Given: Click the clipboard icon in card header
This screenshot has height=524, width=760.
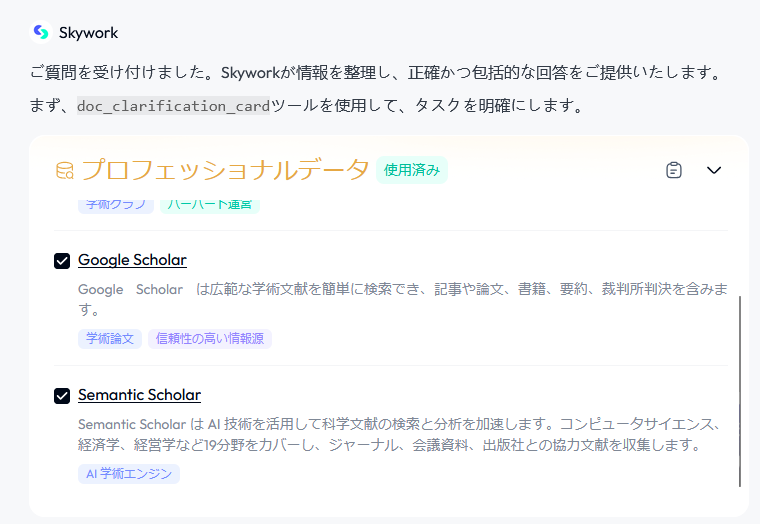Looking at the screenshot, I should point(674,170).
